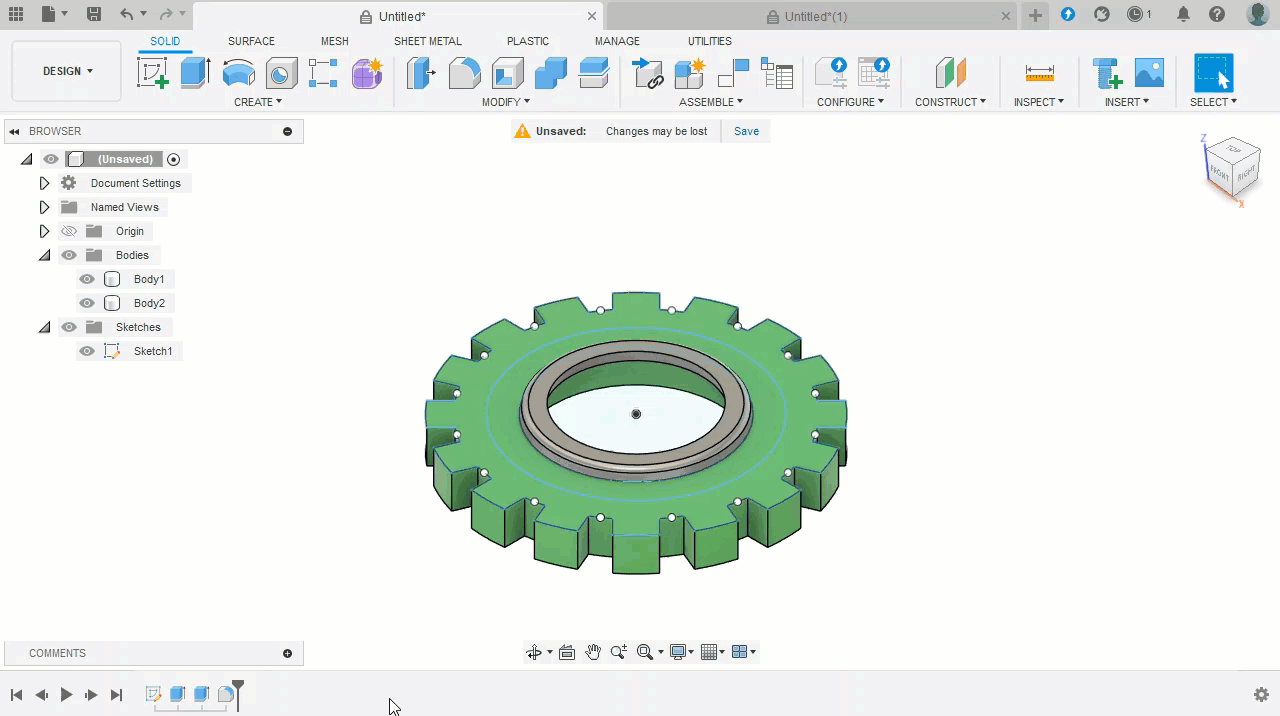Open the MODIFY menu dropdown
This screenshot has width=1280, height=716.
506,102
